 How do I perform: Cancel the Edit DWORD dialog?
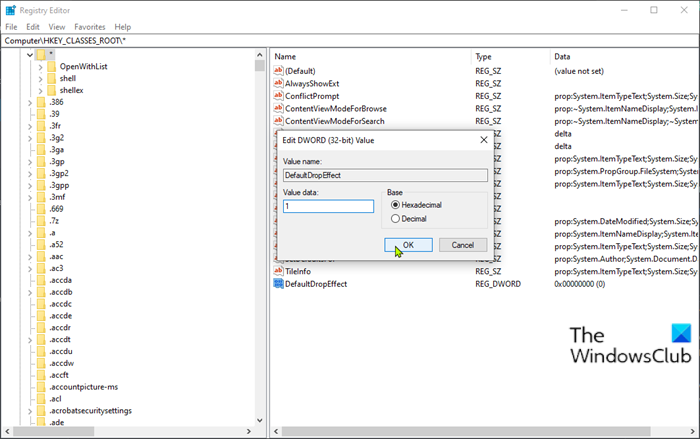click(462, 245)
